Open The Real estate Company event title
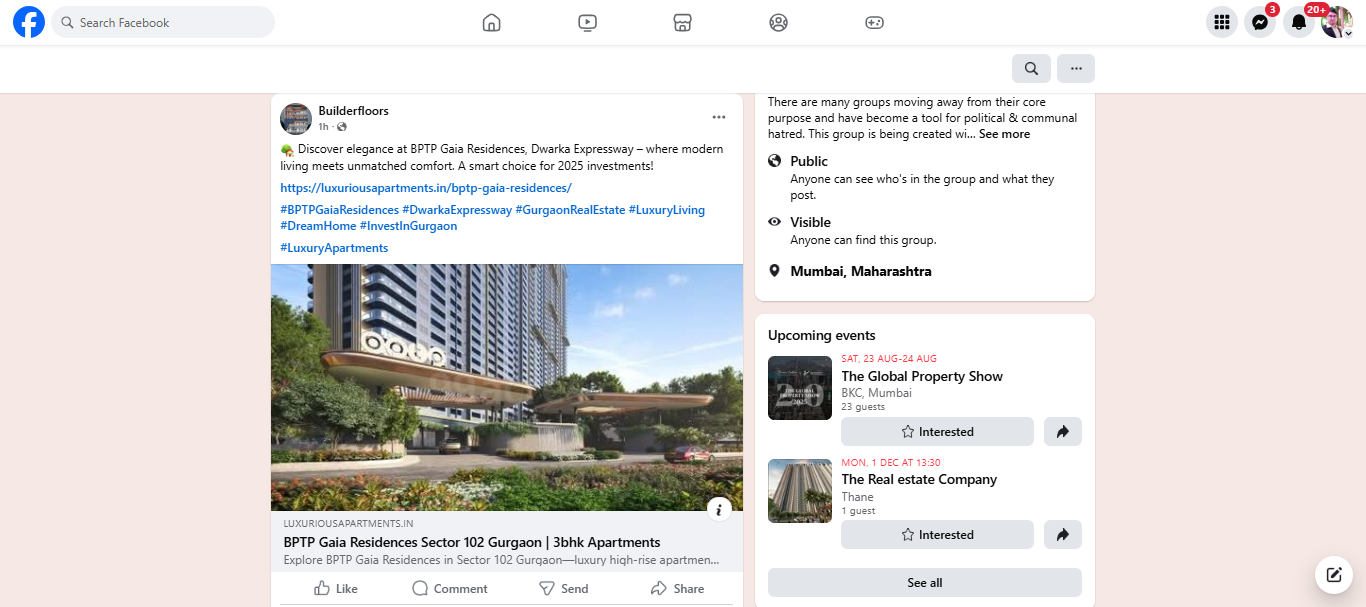This screenshot has width=1366, height=607. click(x=919, y=479)
